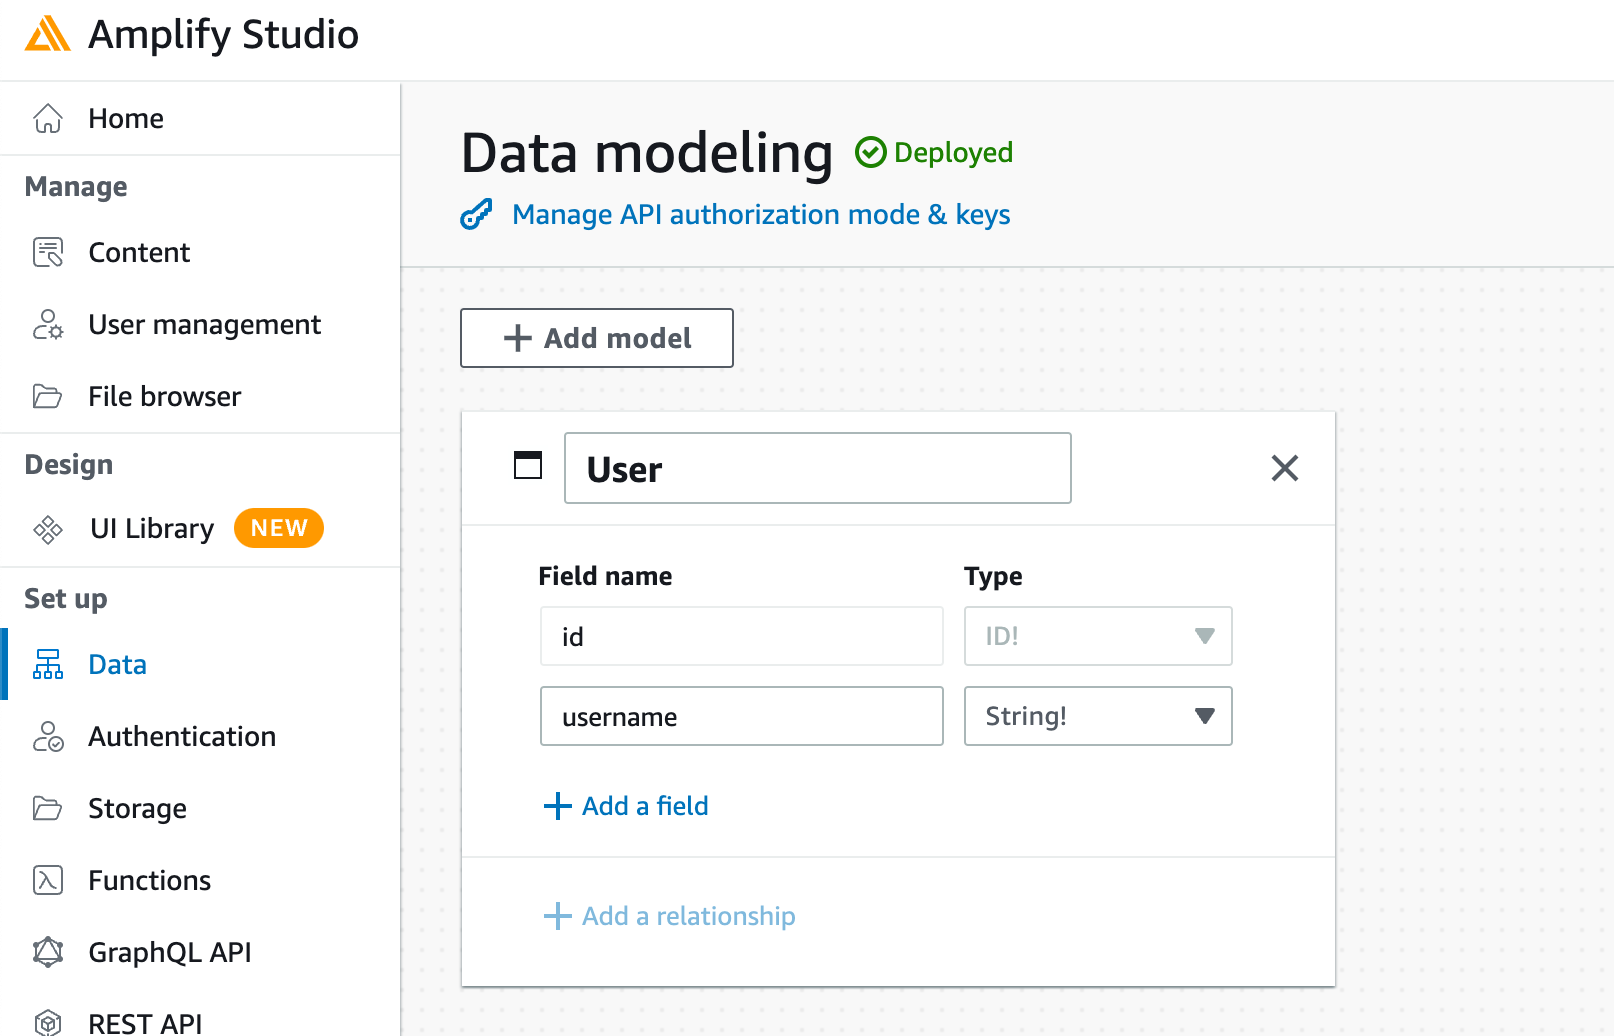Open the String! type dropdown
This screenshot has height=1036, width=1614.
click(x=1098, y=716)
